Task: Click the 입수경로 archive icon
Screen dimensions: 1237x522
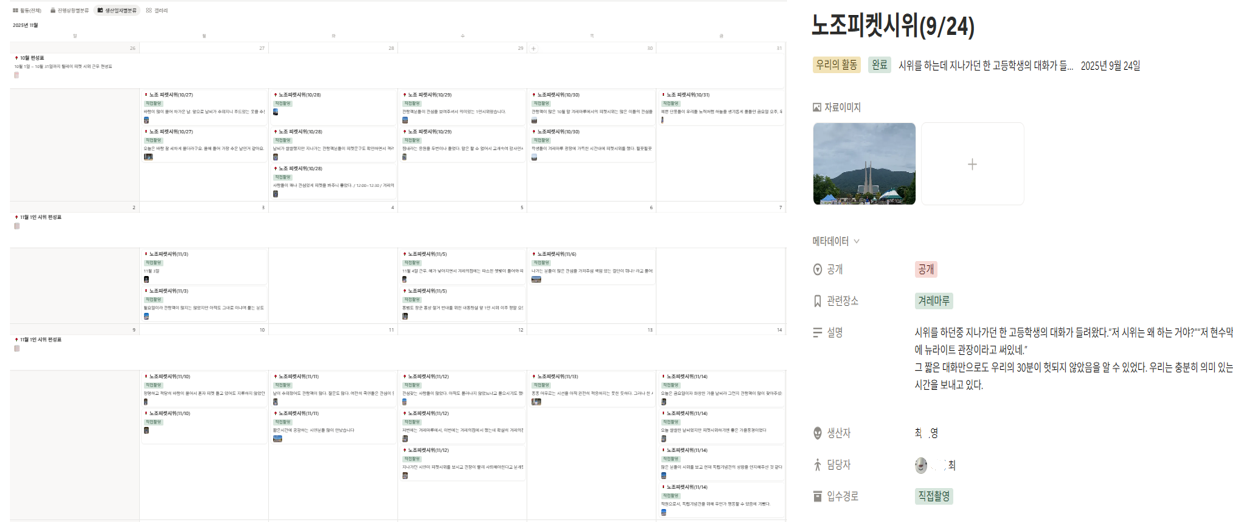Action: [817, 496]
